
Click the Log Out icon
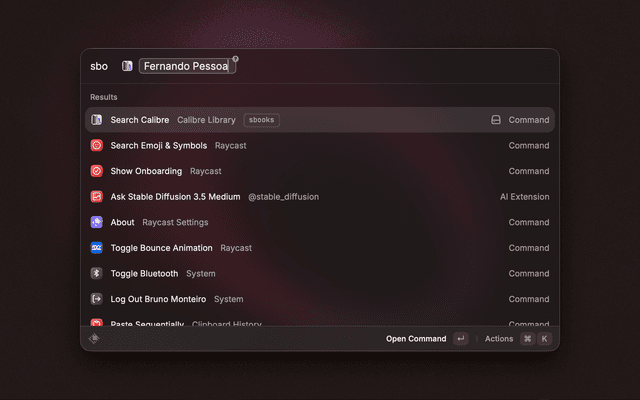(96, 299)
